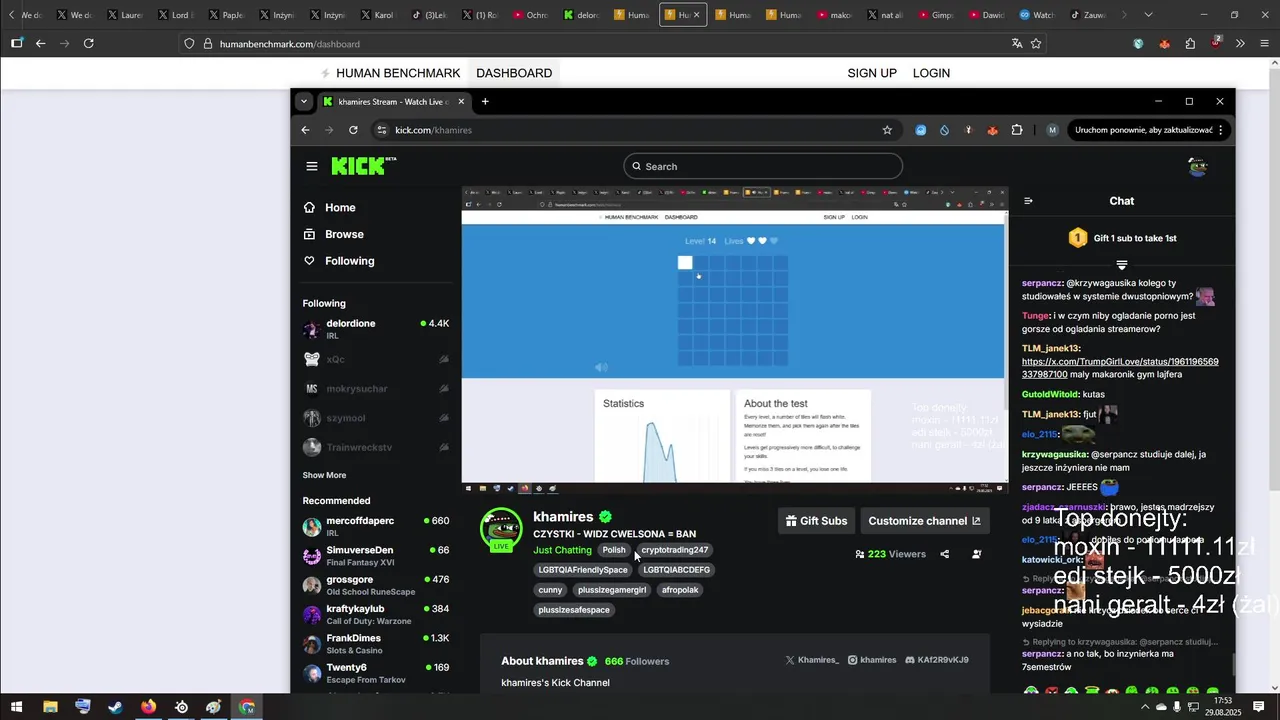Open the Kick hamburger menu

point(312,166)
